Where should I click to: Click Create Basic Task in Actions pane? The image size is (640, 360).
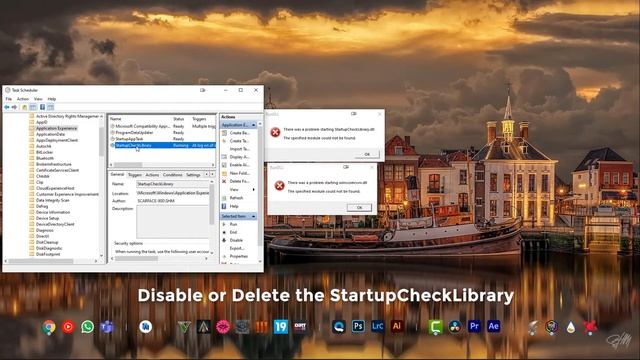pos(239,133)
